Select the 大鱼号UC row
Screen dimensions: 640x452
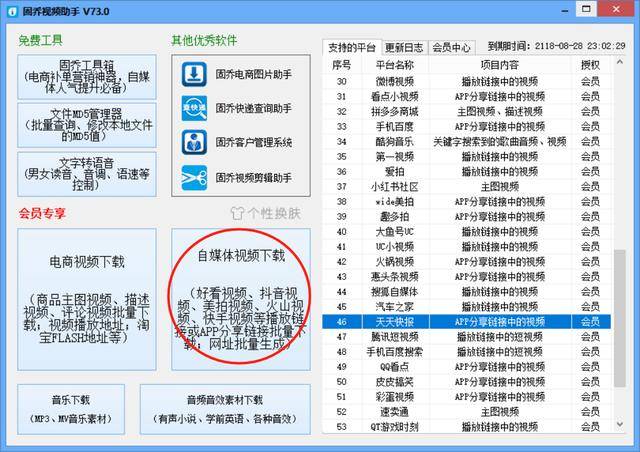pos(467,232)
